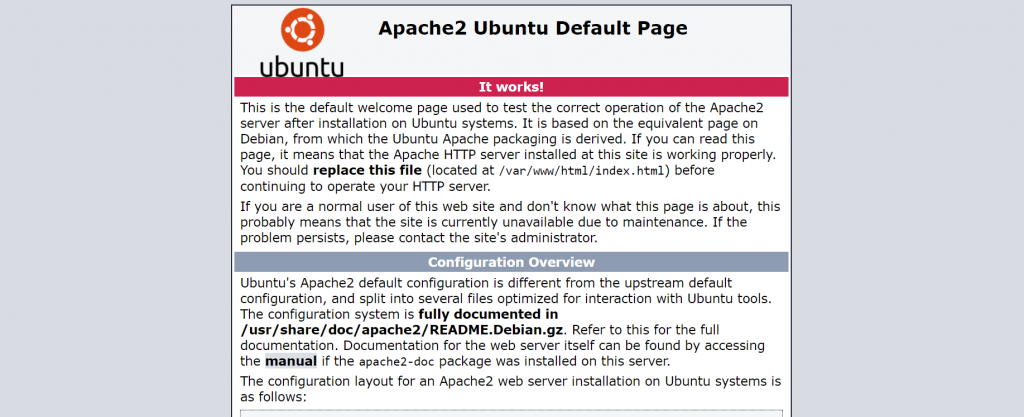Click the 'It works!' red banner
The width and height of the screenshot is (1024, 417).
click(x=511, y=87)
